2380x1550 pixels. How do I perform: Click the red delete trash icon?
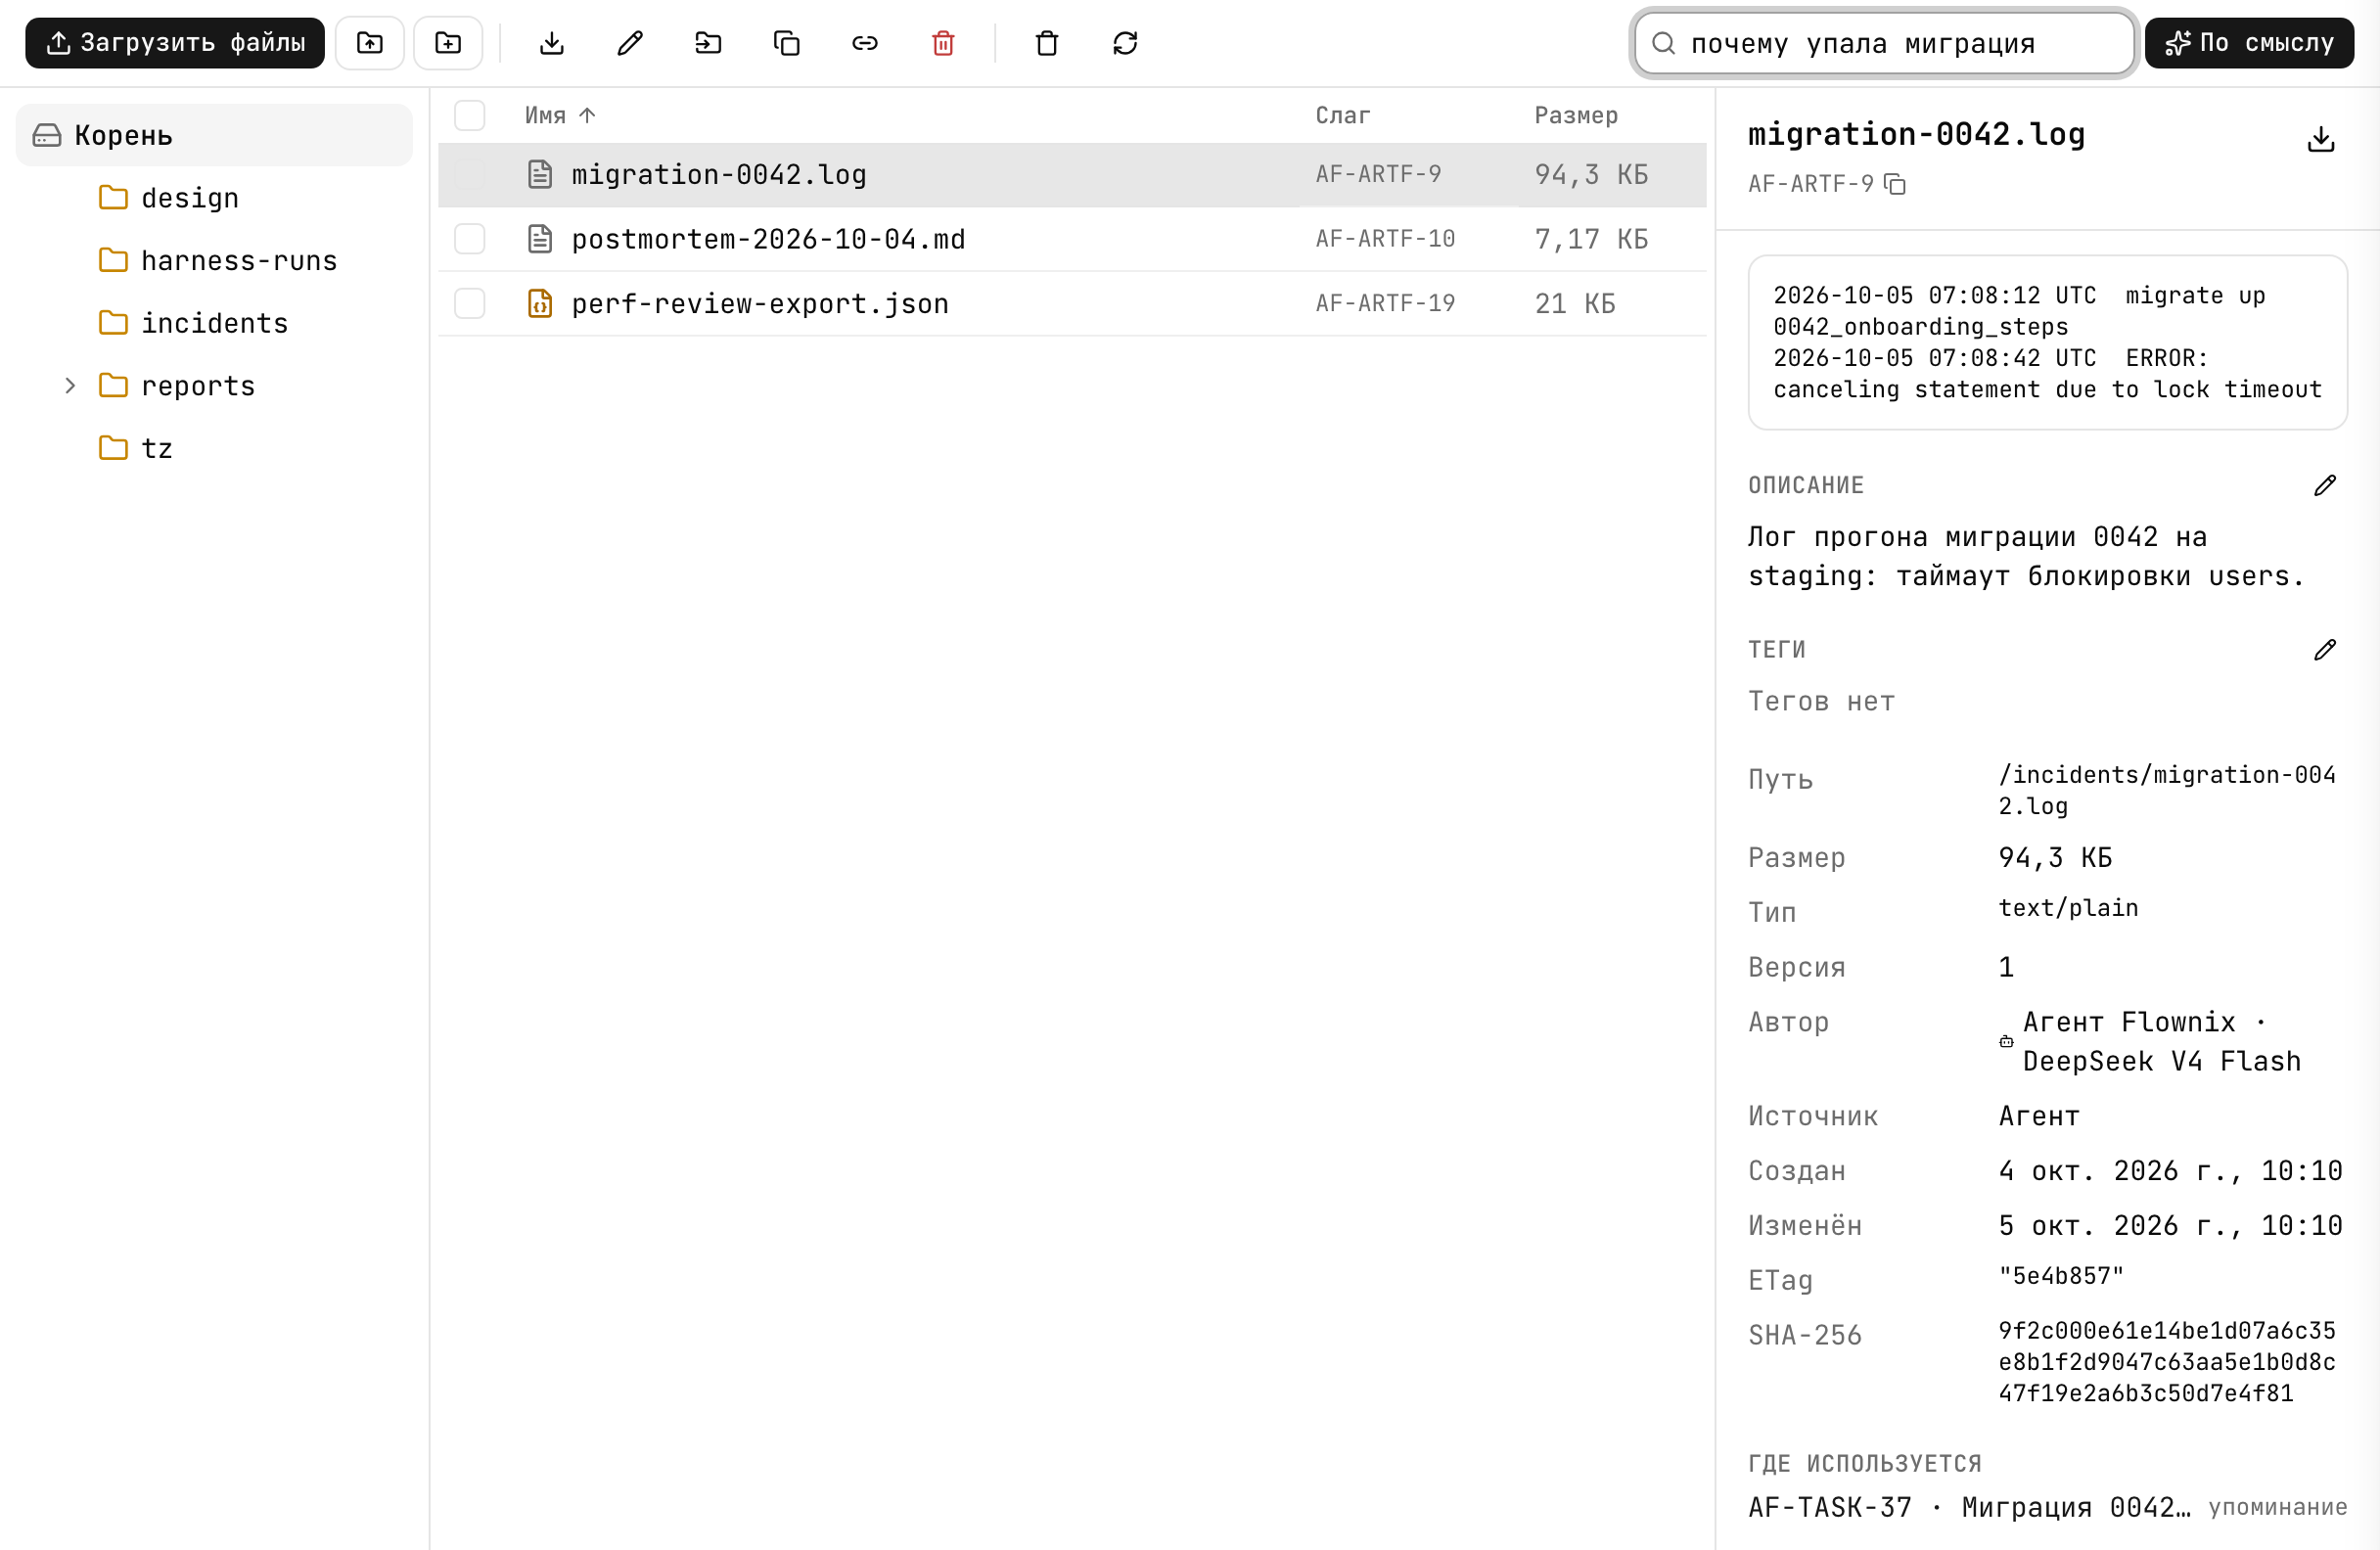pyautogui.click(x=943, y=43)
